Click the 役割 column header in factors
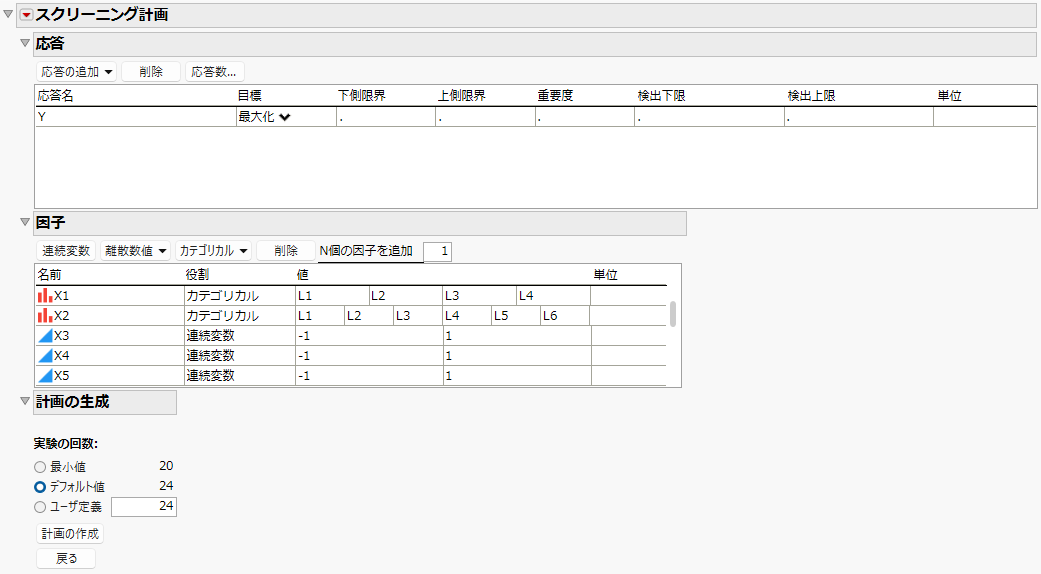 pyautogui.click(x=198, y=275)
